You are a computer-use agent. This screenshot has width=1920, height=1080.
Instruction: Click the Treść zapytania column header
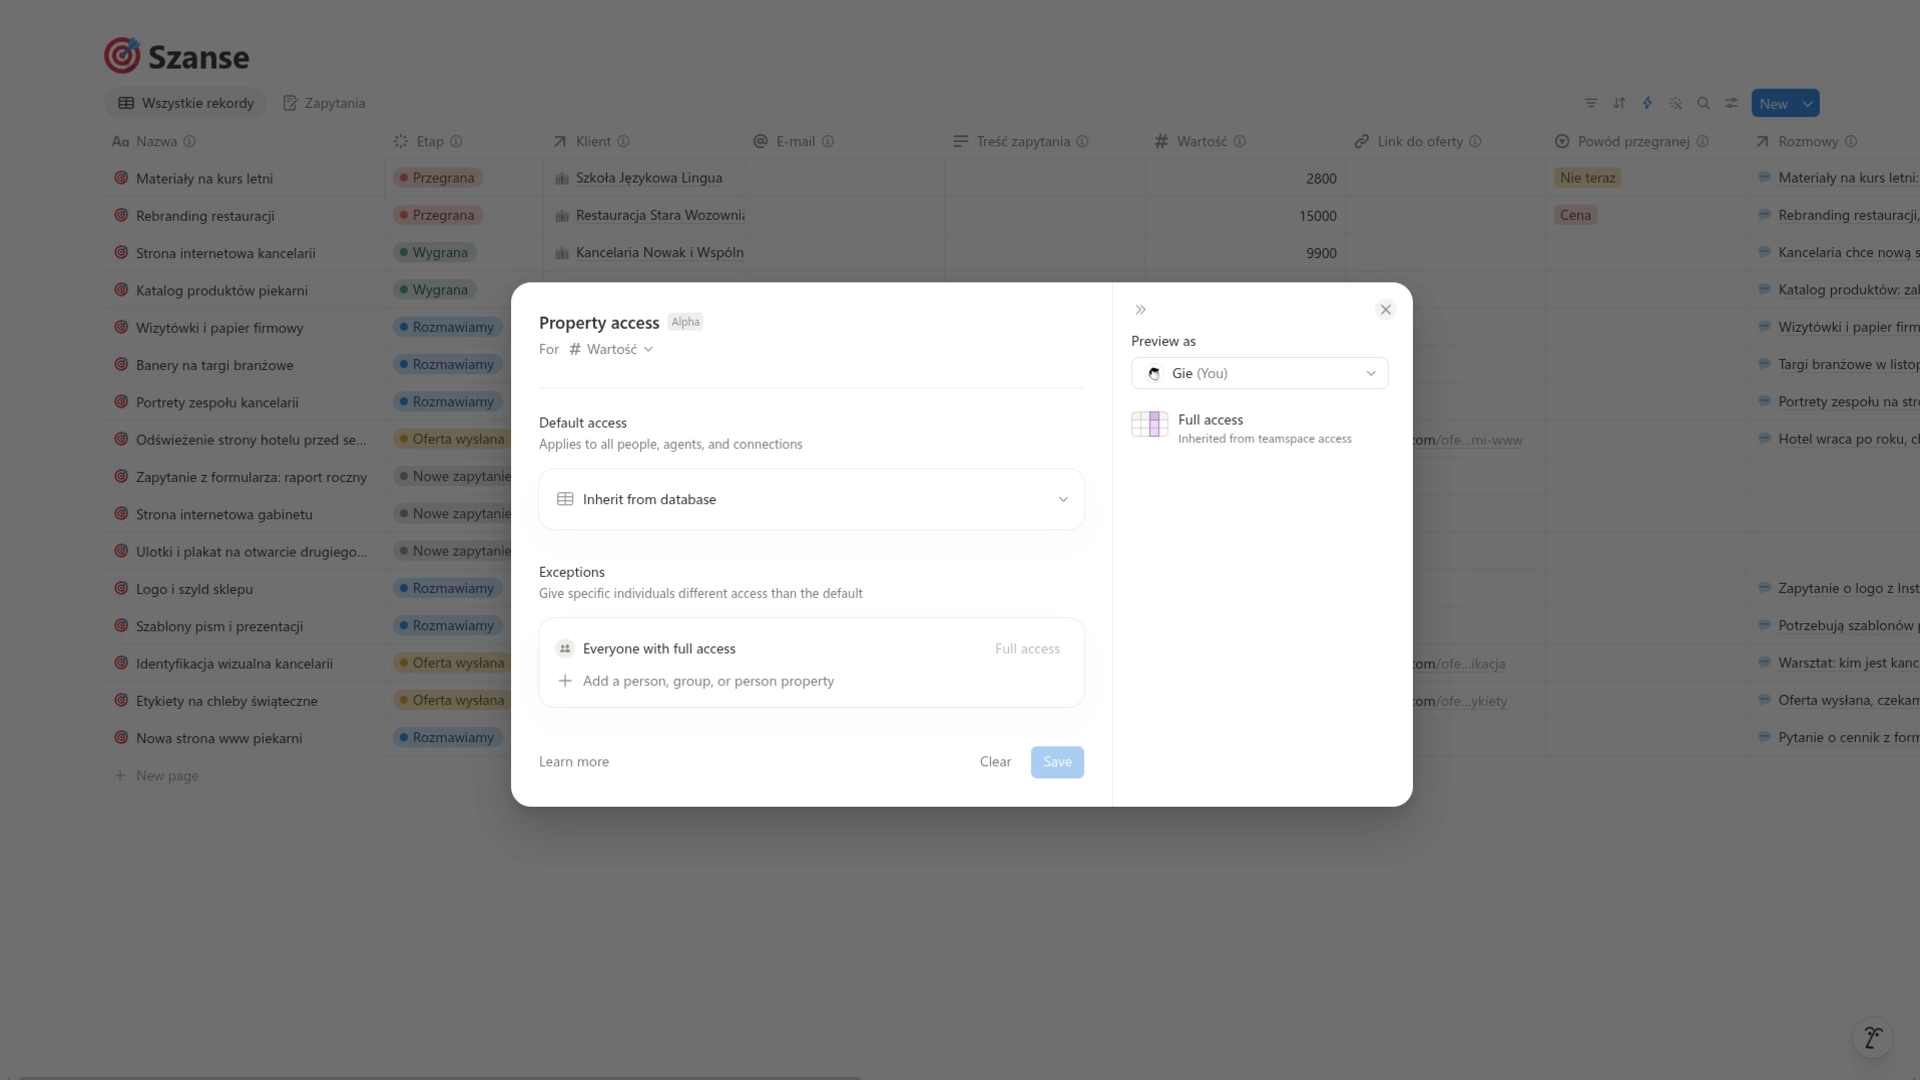(1022, 142)
